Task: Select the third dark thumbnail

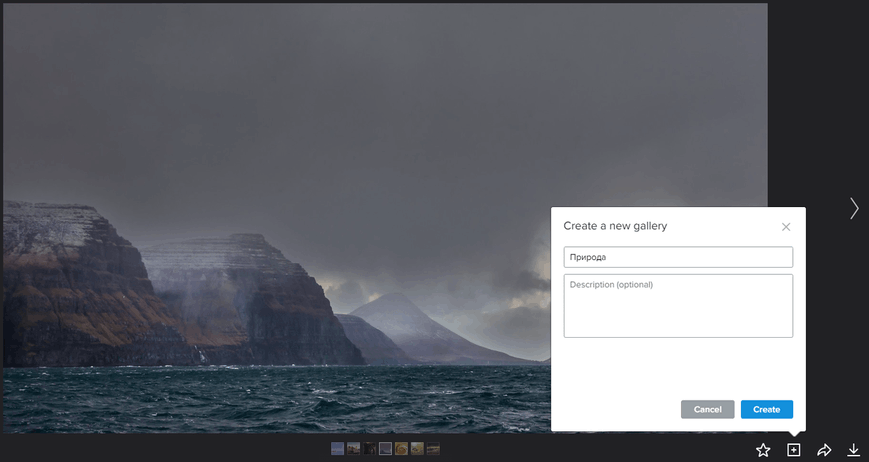Action: point(370,448)
